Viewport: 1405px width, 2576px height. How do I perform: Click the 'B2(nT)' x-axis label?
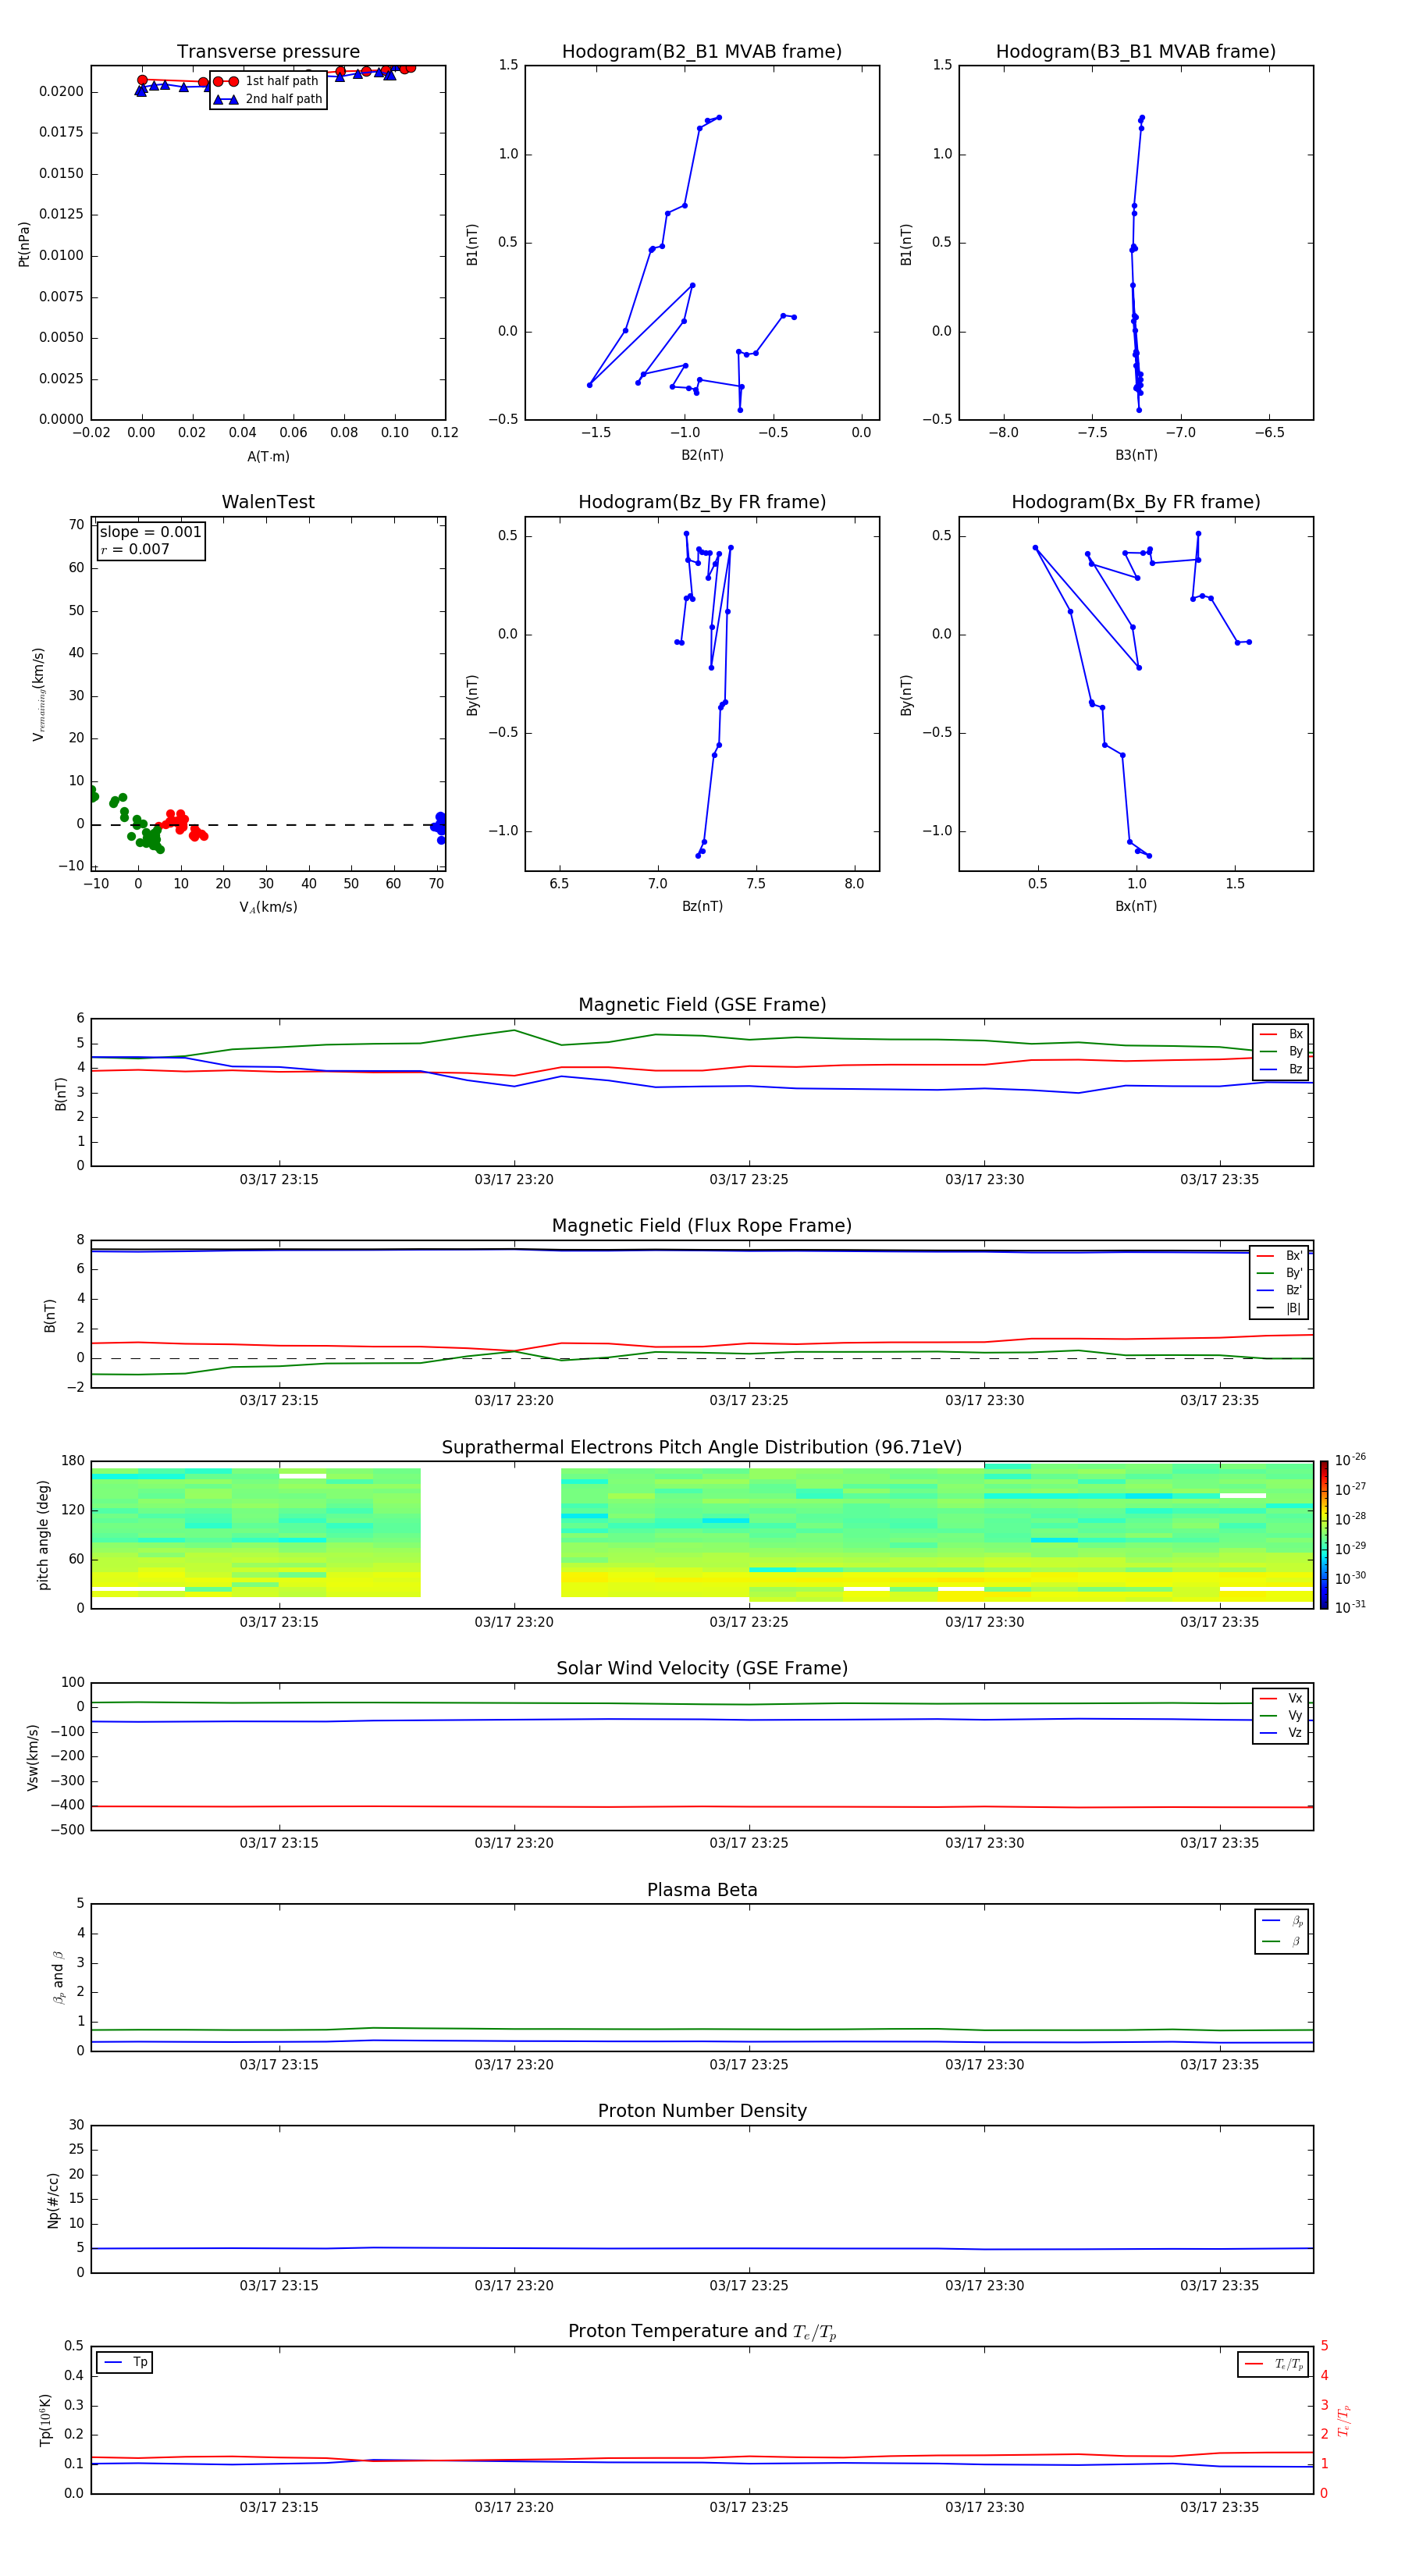[x=702, y=455]
